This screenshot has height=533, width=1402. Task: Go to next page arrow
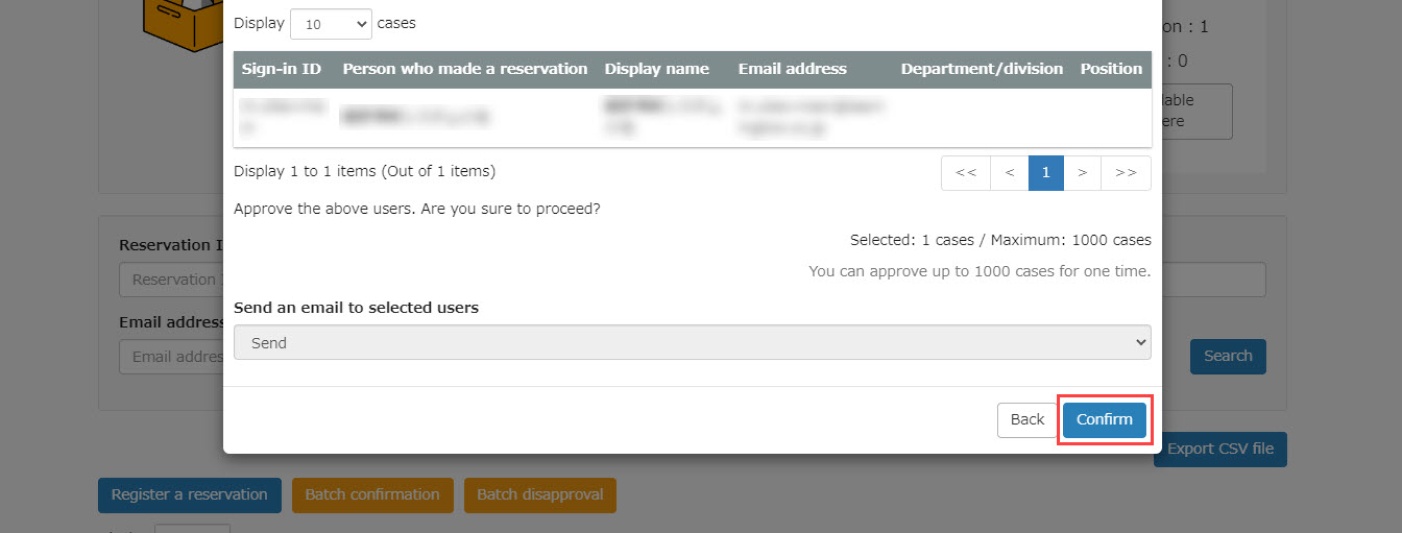(1082, 173)
